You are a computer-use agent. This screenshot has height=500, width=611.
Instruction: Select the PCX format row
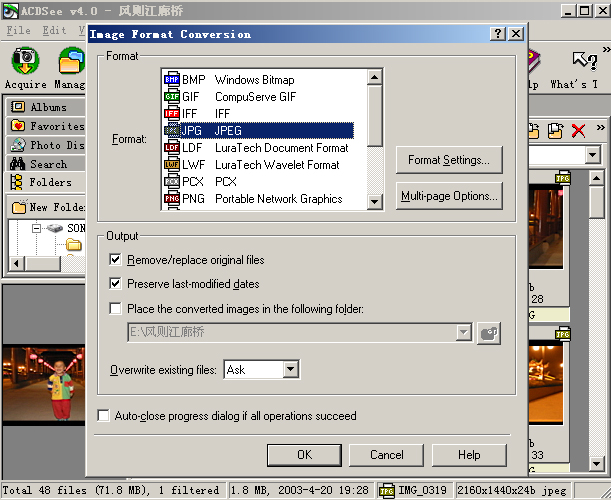tap(259, 182)
